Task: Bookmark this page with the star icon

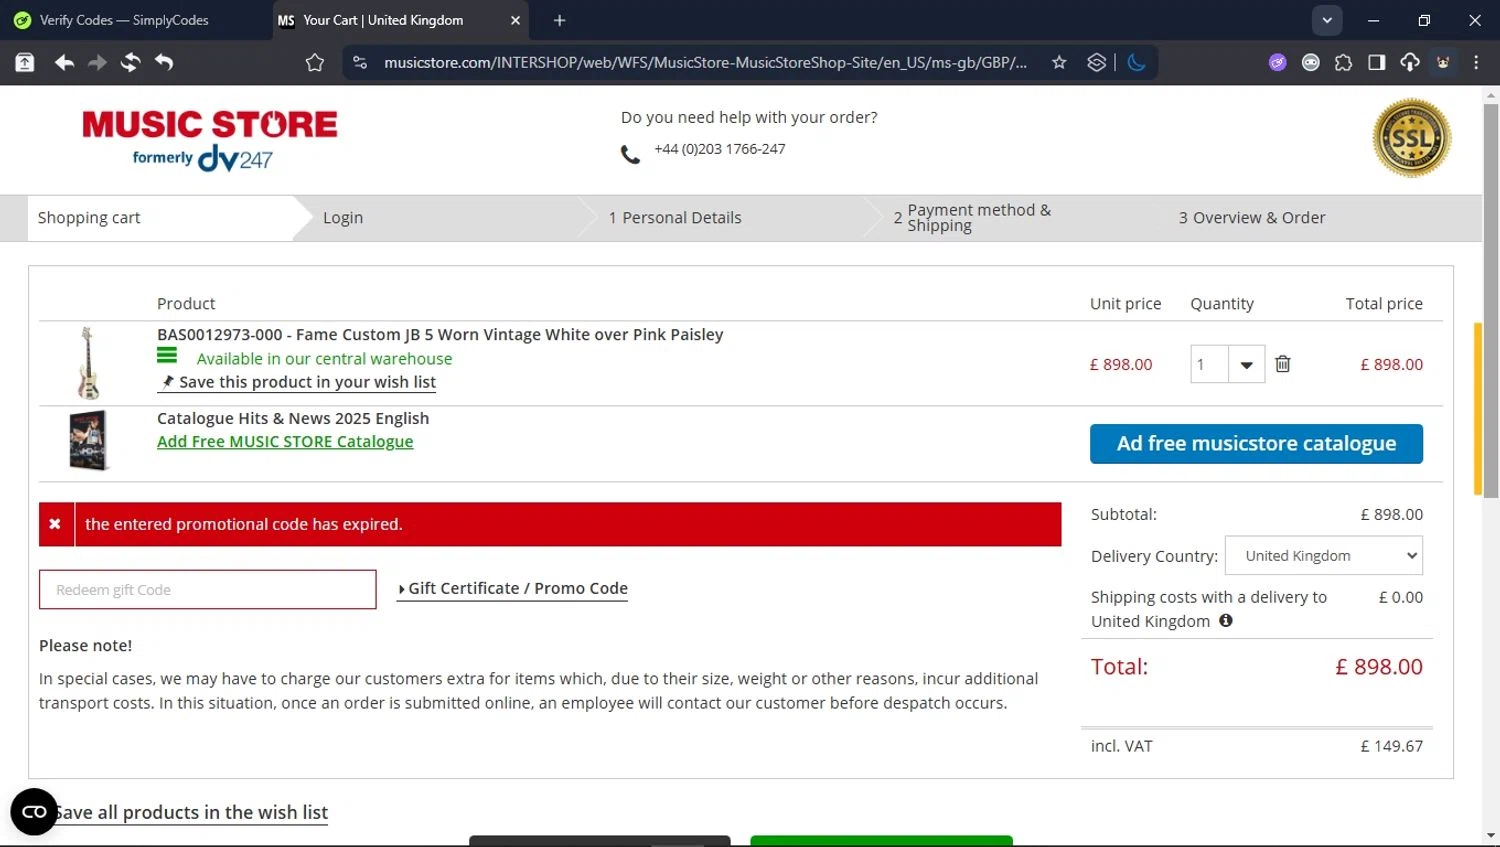Action: point(1059,62)
